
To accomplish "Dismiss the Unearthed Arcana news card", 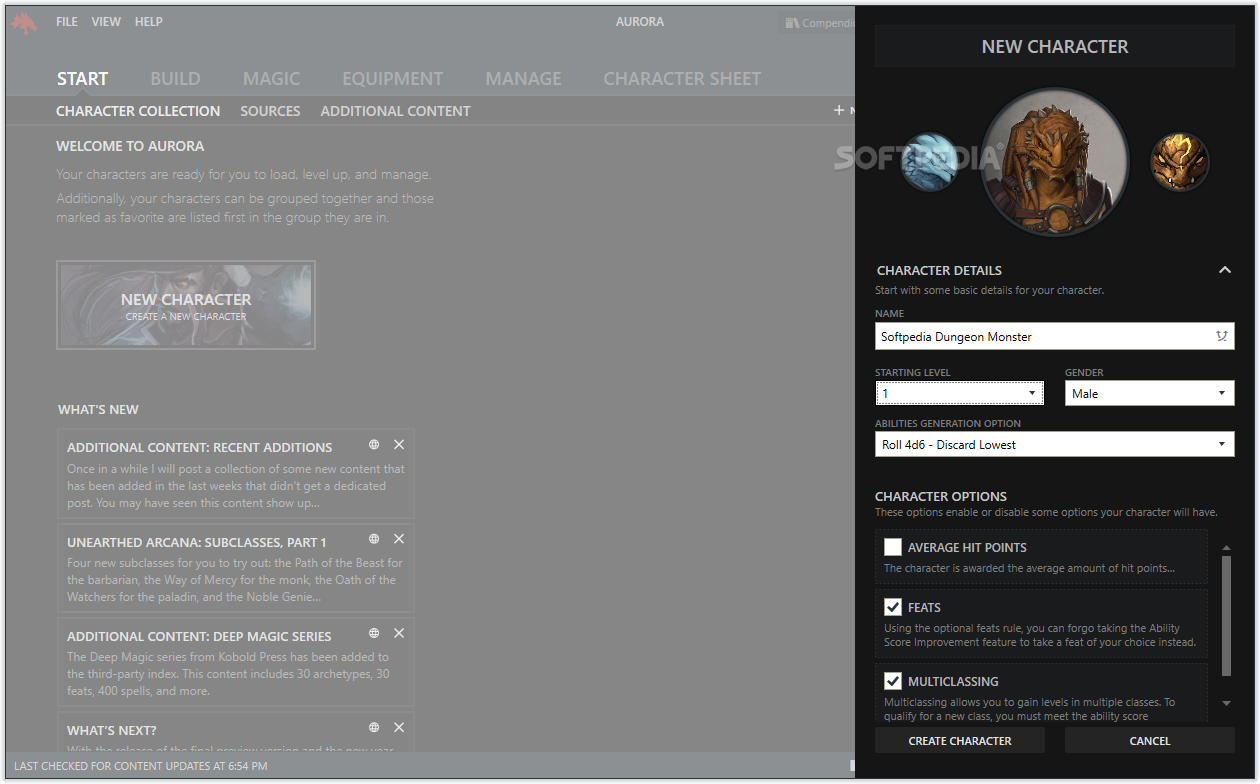I will [x=399, y=540].
